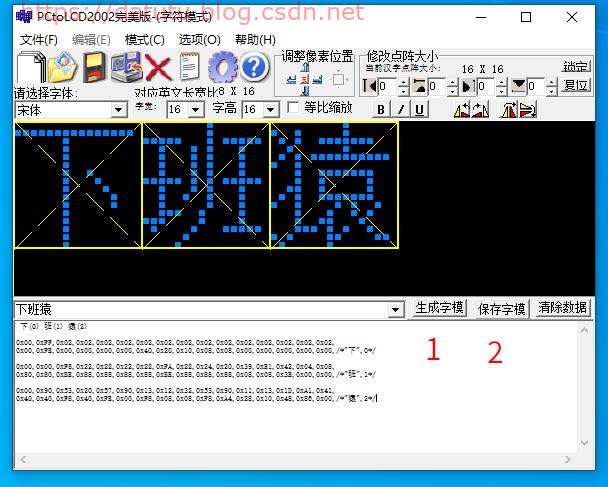Open the 模式(C) menu

[x=144, y=39]
